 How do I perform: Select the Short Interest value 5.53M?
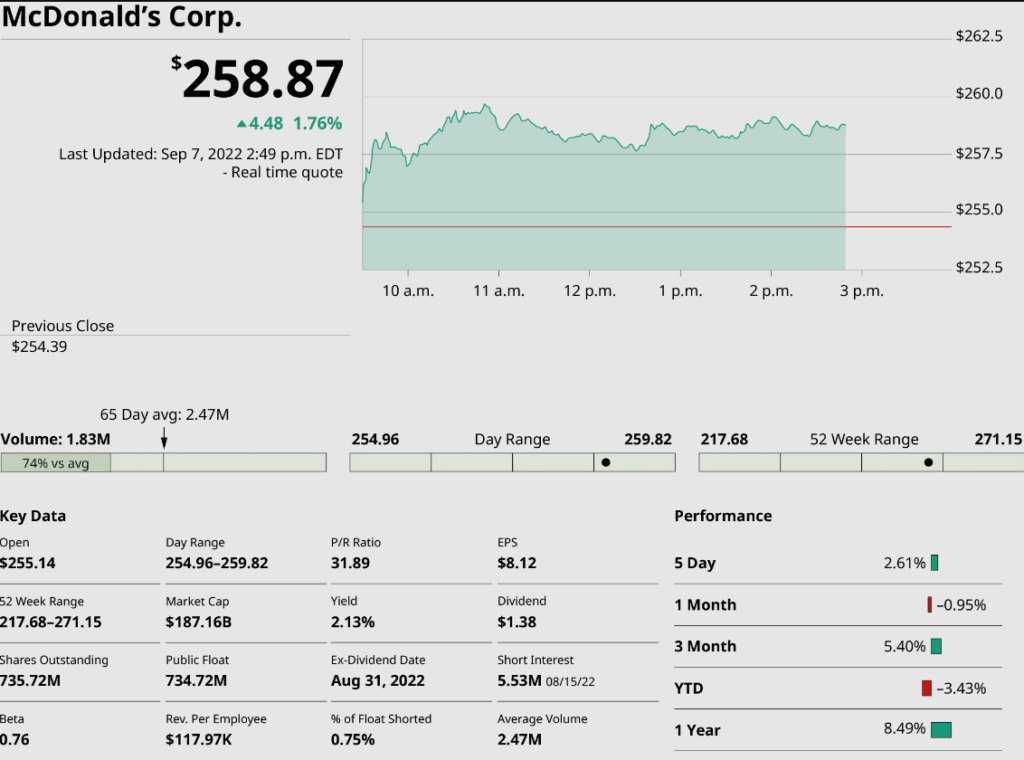[519, 681]
